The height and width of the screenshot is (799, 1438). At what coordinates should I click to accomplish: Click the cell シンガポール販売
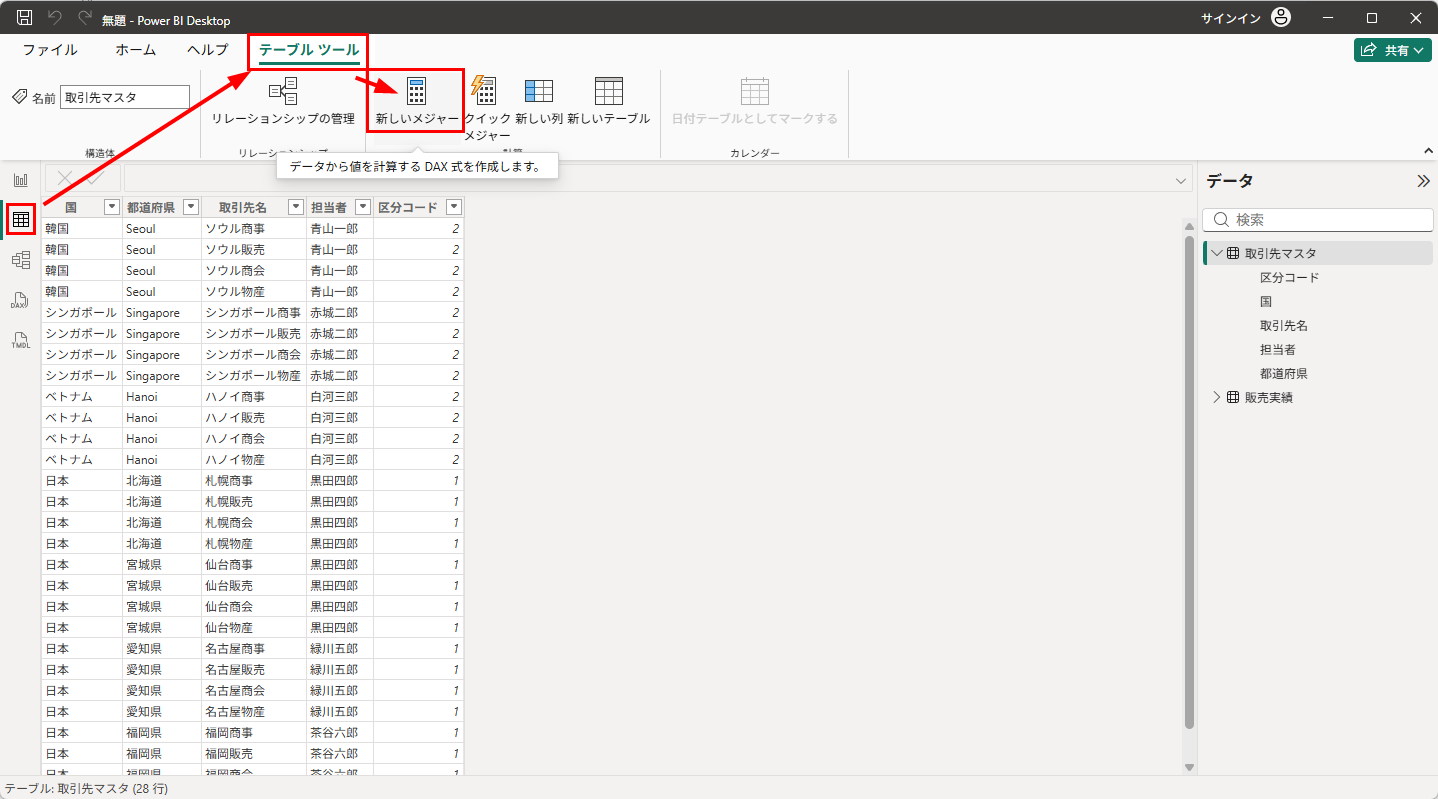click(x=253, y=333)
